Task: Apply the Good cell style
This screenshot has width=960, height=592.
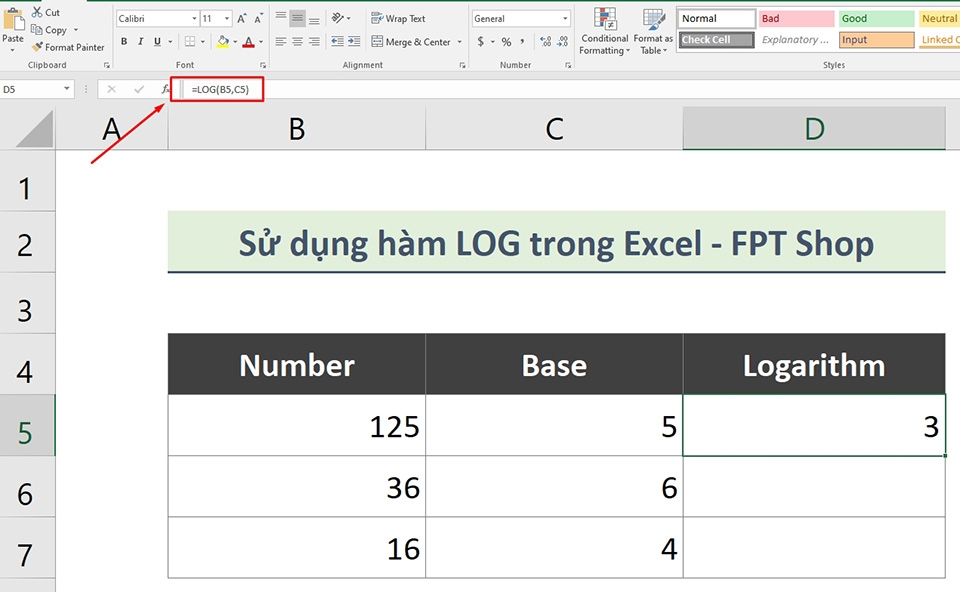Action: point(877,18)
